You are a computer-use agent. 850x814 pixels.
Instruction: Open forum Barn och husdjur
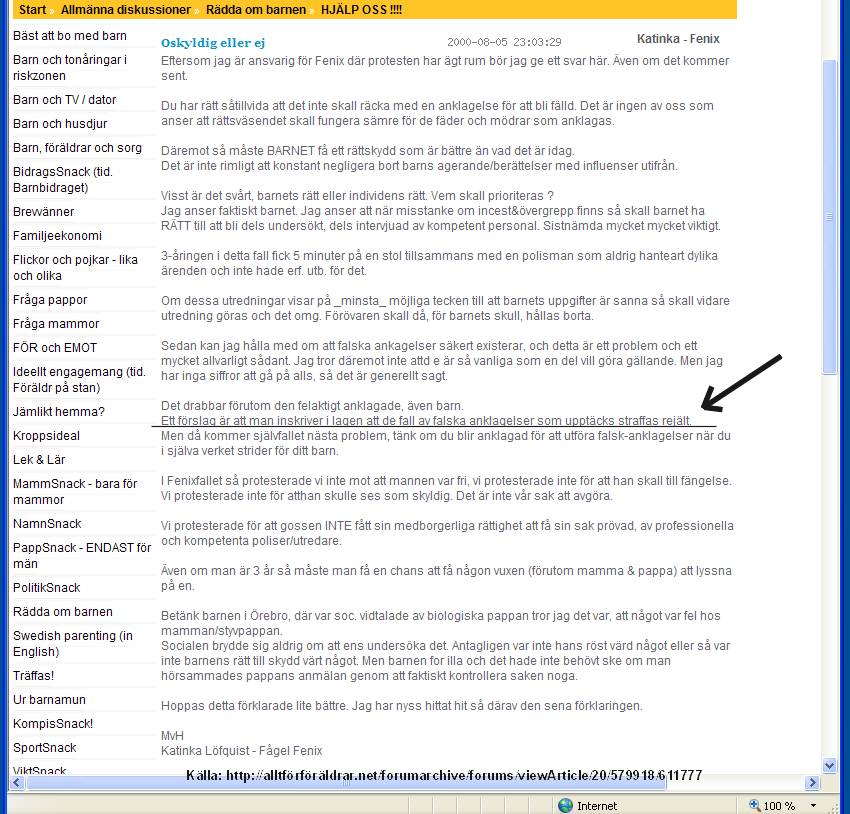[60, 124]
